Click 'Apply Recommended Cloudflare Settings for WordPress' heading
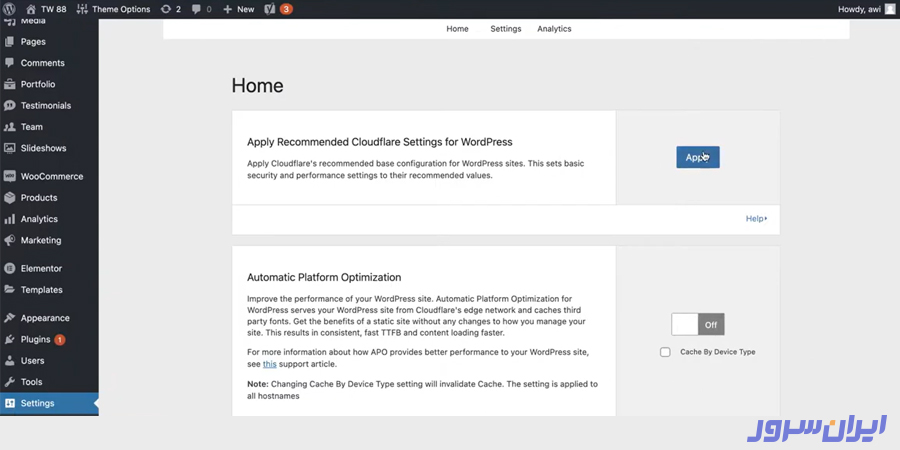Viewport: 900px width, 450px height. point(380,142)
